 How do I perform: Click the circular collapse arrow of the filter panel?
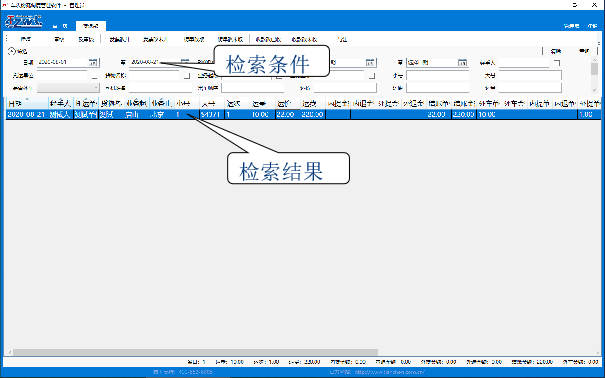(11, 51)
